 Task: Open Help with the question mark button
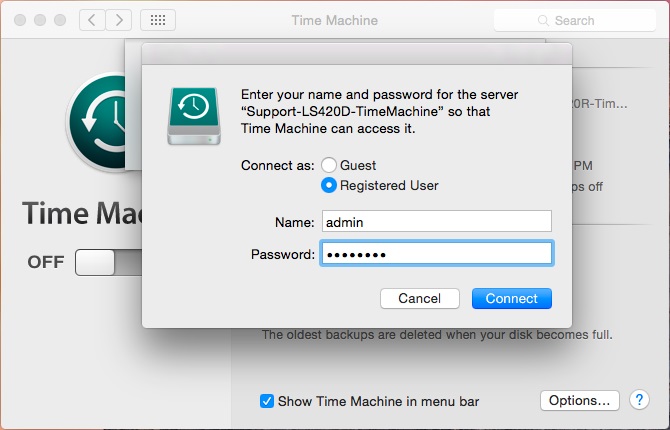coord(640,401)
